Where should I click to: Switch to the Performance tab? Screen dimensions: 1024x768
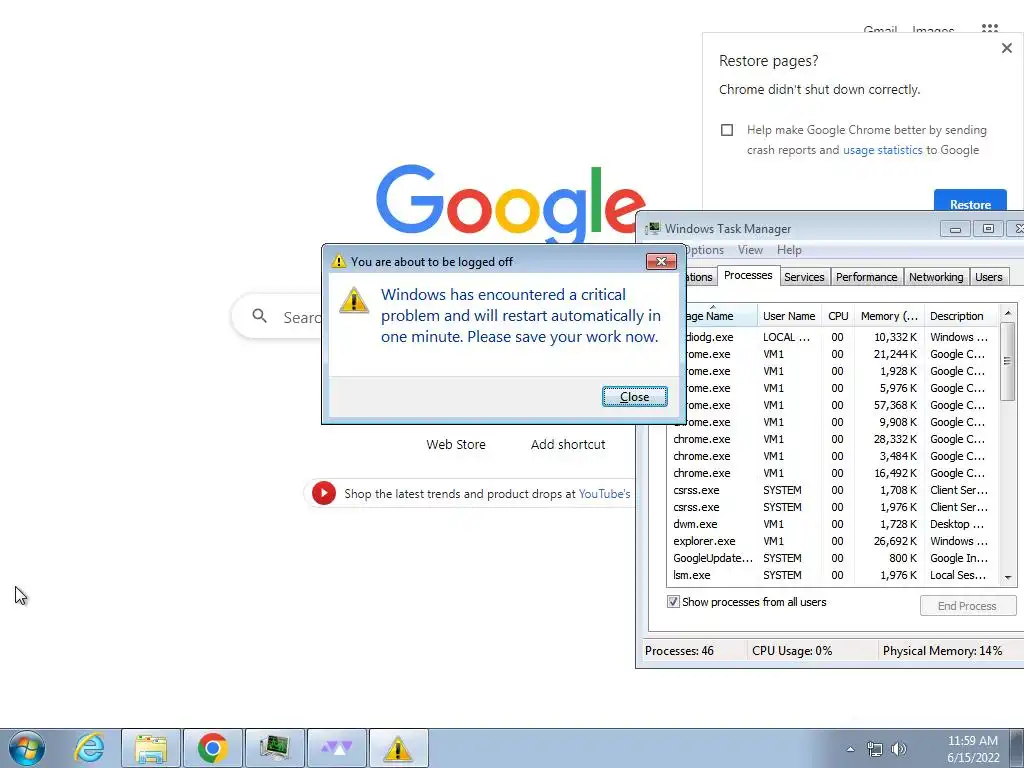coord(866,277)
